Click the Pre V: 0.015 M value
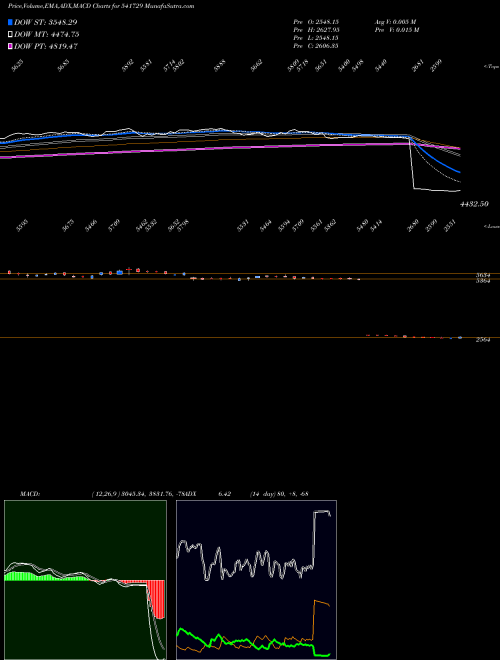 [x=396, y=30]
